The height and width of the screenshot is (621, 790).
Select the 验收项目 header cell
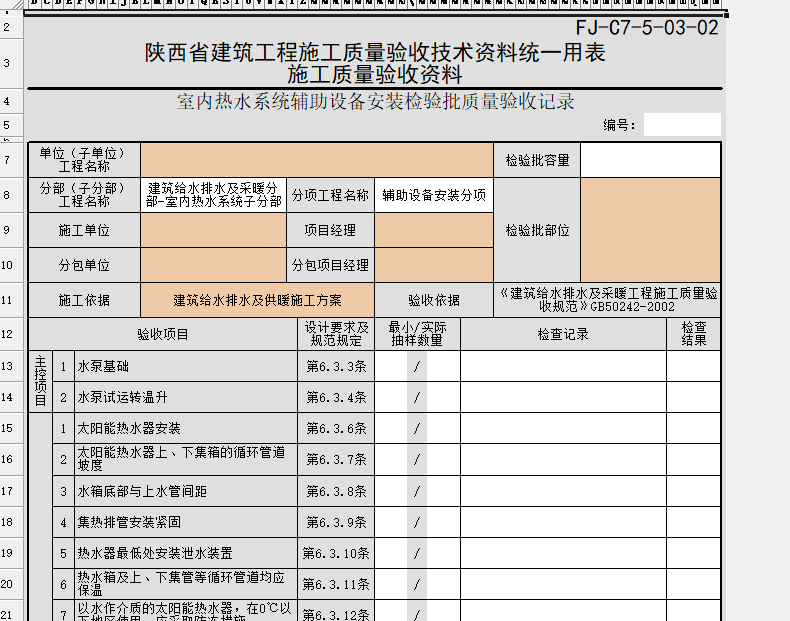click(x=163, y=334)
